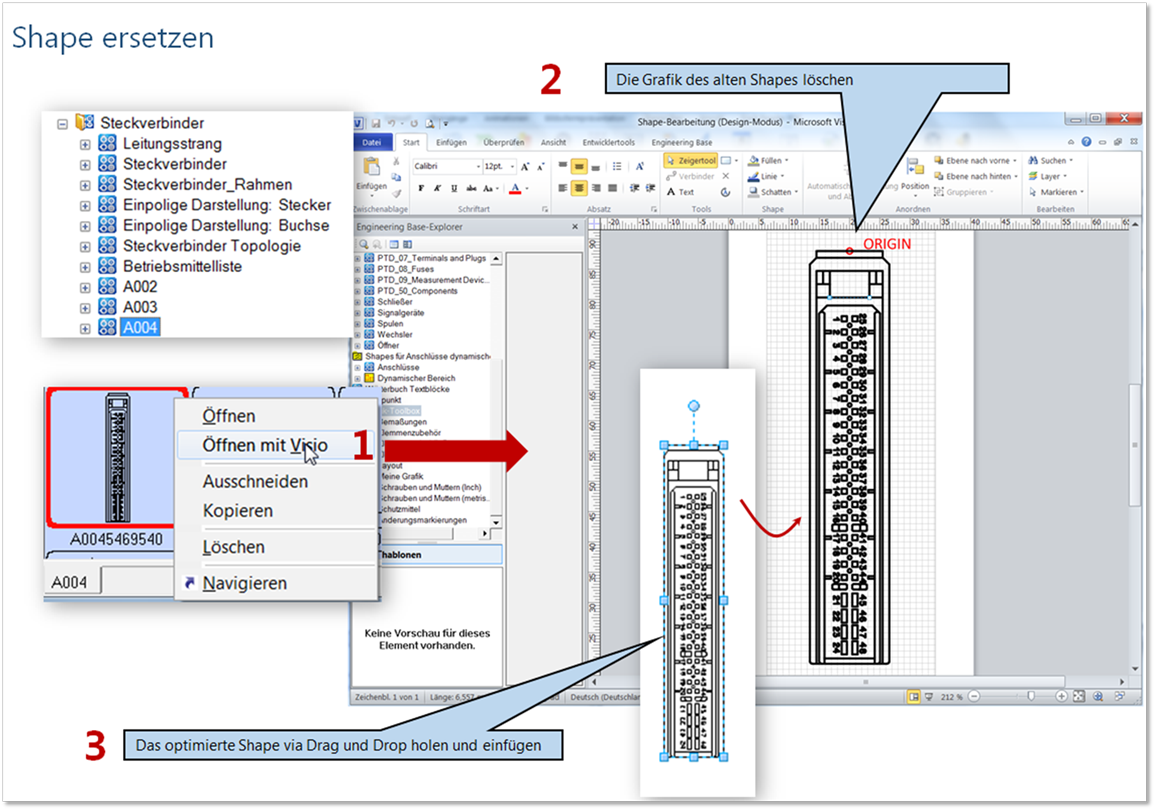Viewport: 1155px width, 810px height.
Task: Select the Text tool in Tools group
Action: (x=680, y=192)
